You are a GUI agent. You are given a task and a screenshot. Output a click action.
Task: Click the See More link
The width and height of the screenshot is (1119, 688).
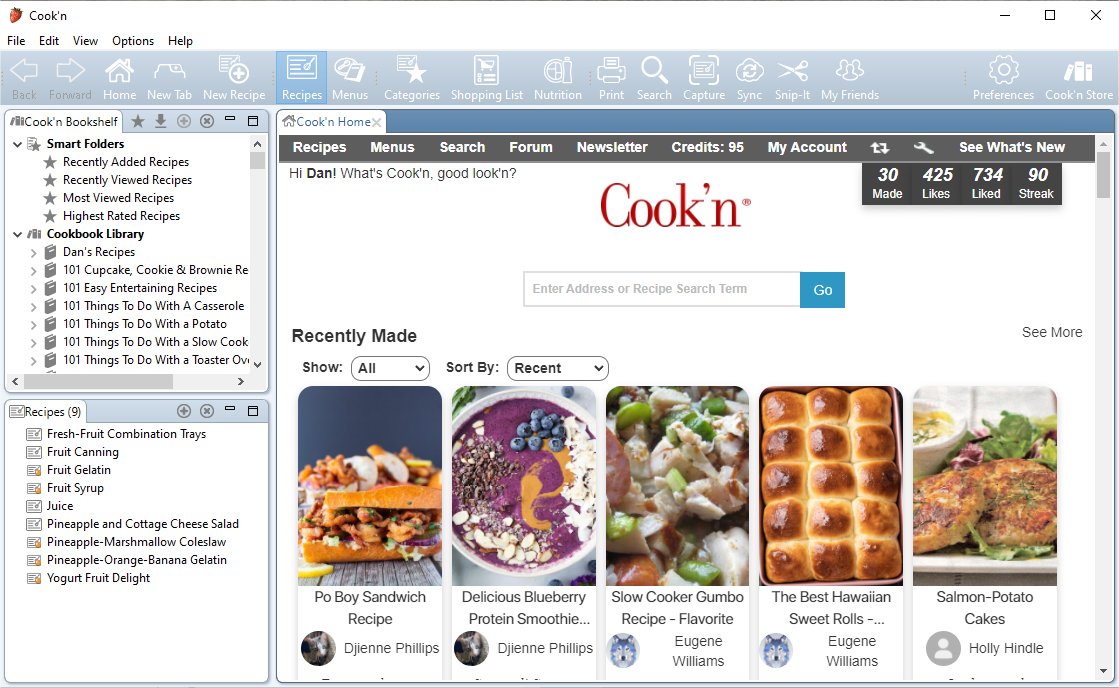coord(1051,332)
